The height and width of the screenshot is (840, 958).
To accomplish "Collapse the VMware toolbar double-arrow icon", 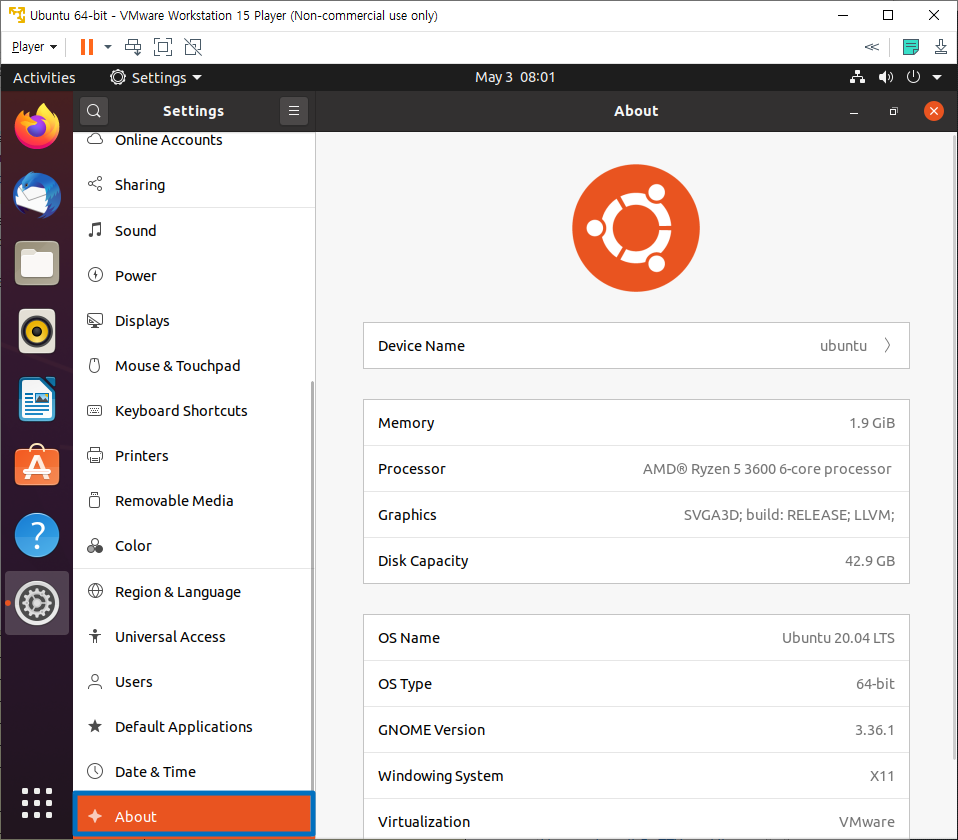I will pos(872,47).
